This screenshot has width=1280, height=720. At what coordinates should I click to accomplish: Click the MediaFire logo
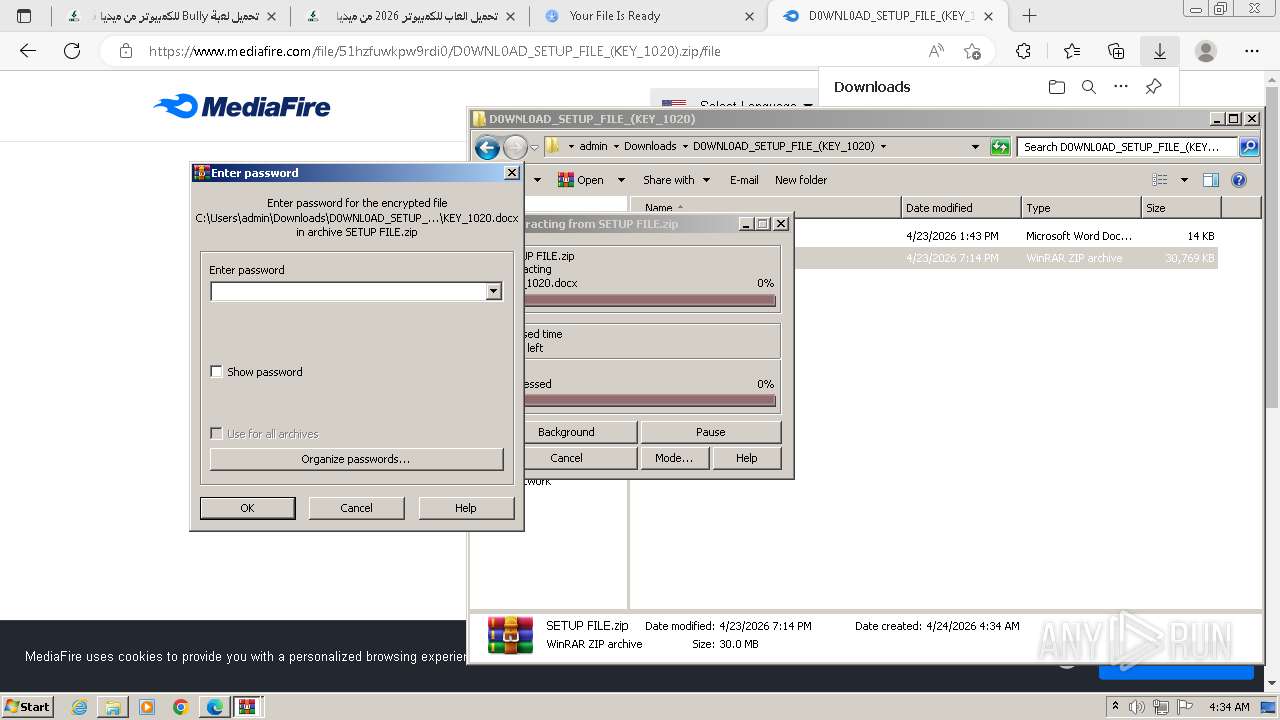(x=242, y=106)
